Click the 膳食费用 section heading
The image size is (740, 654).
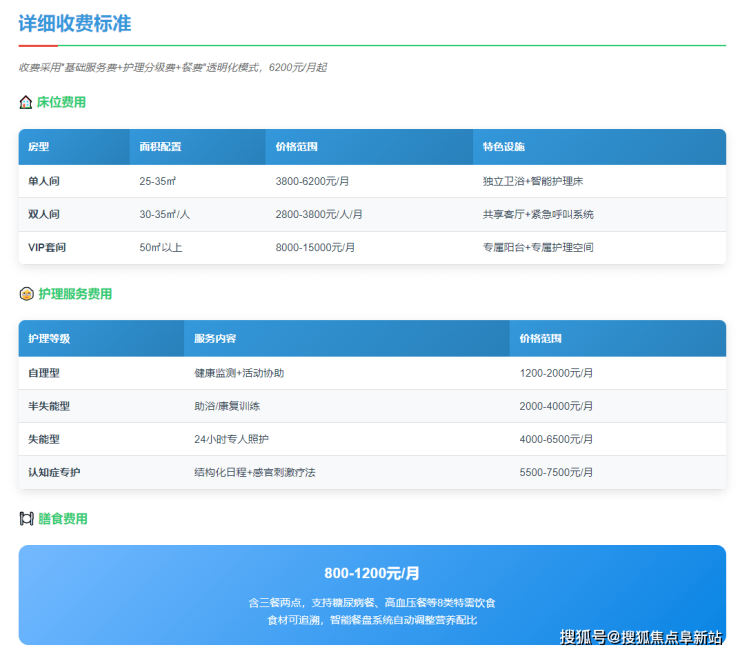click(62, 519)
